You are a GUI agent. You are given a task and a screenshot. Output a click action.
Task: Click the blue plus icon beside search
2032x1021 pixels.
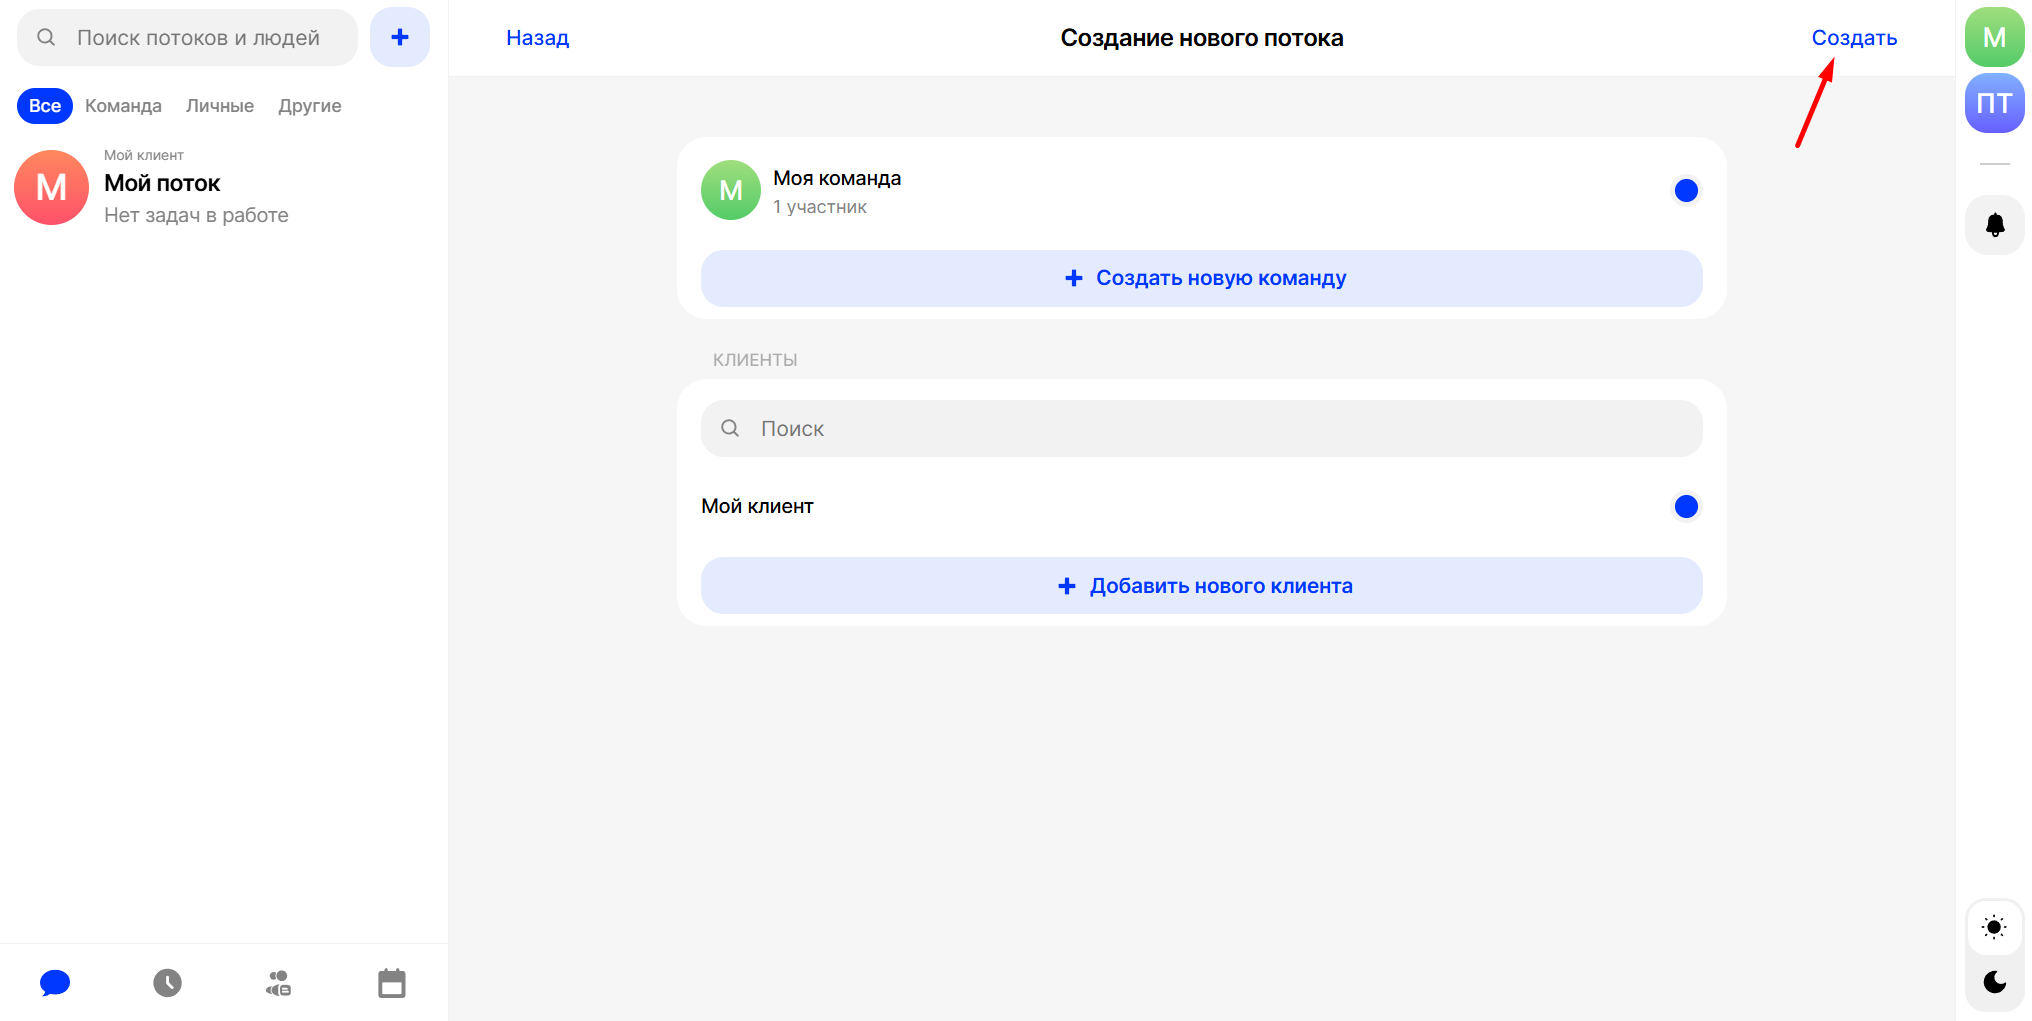point(399,38)
